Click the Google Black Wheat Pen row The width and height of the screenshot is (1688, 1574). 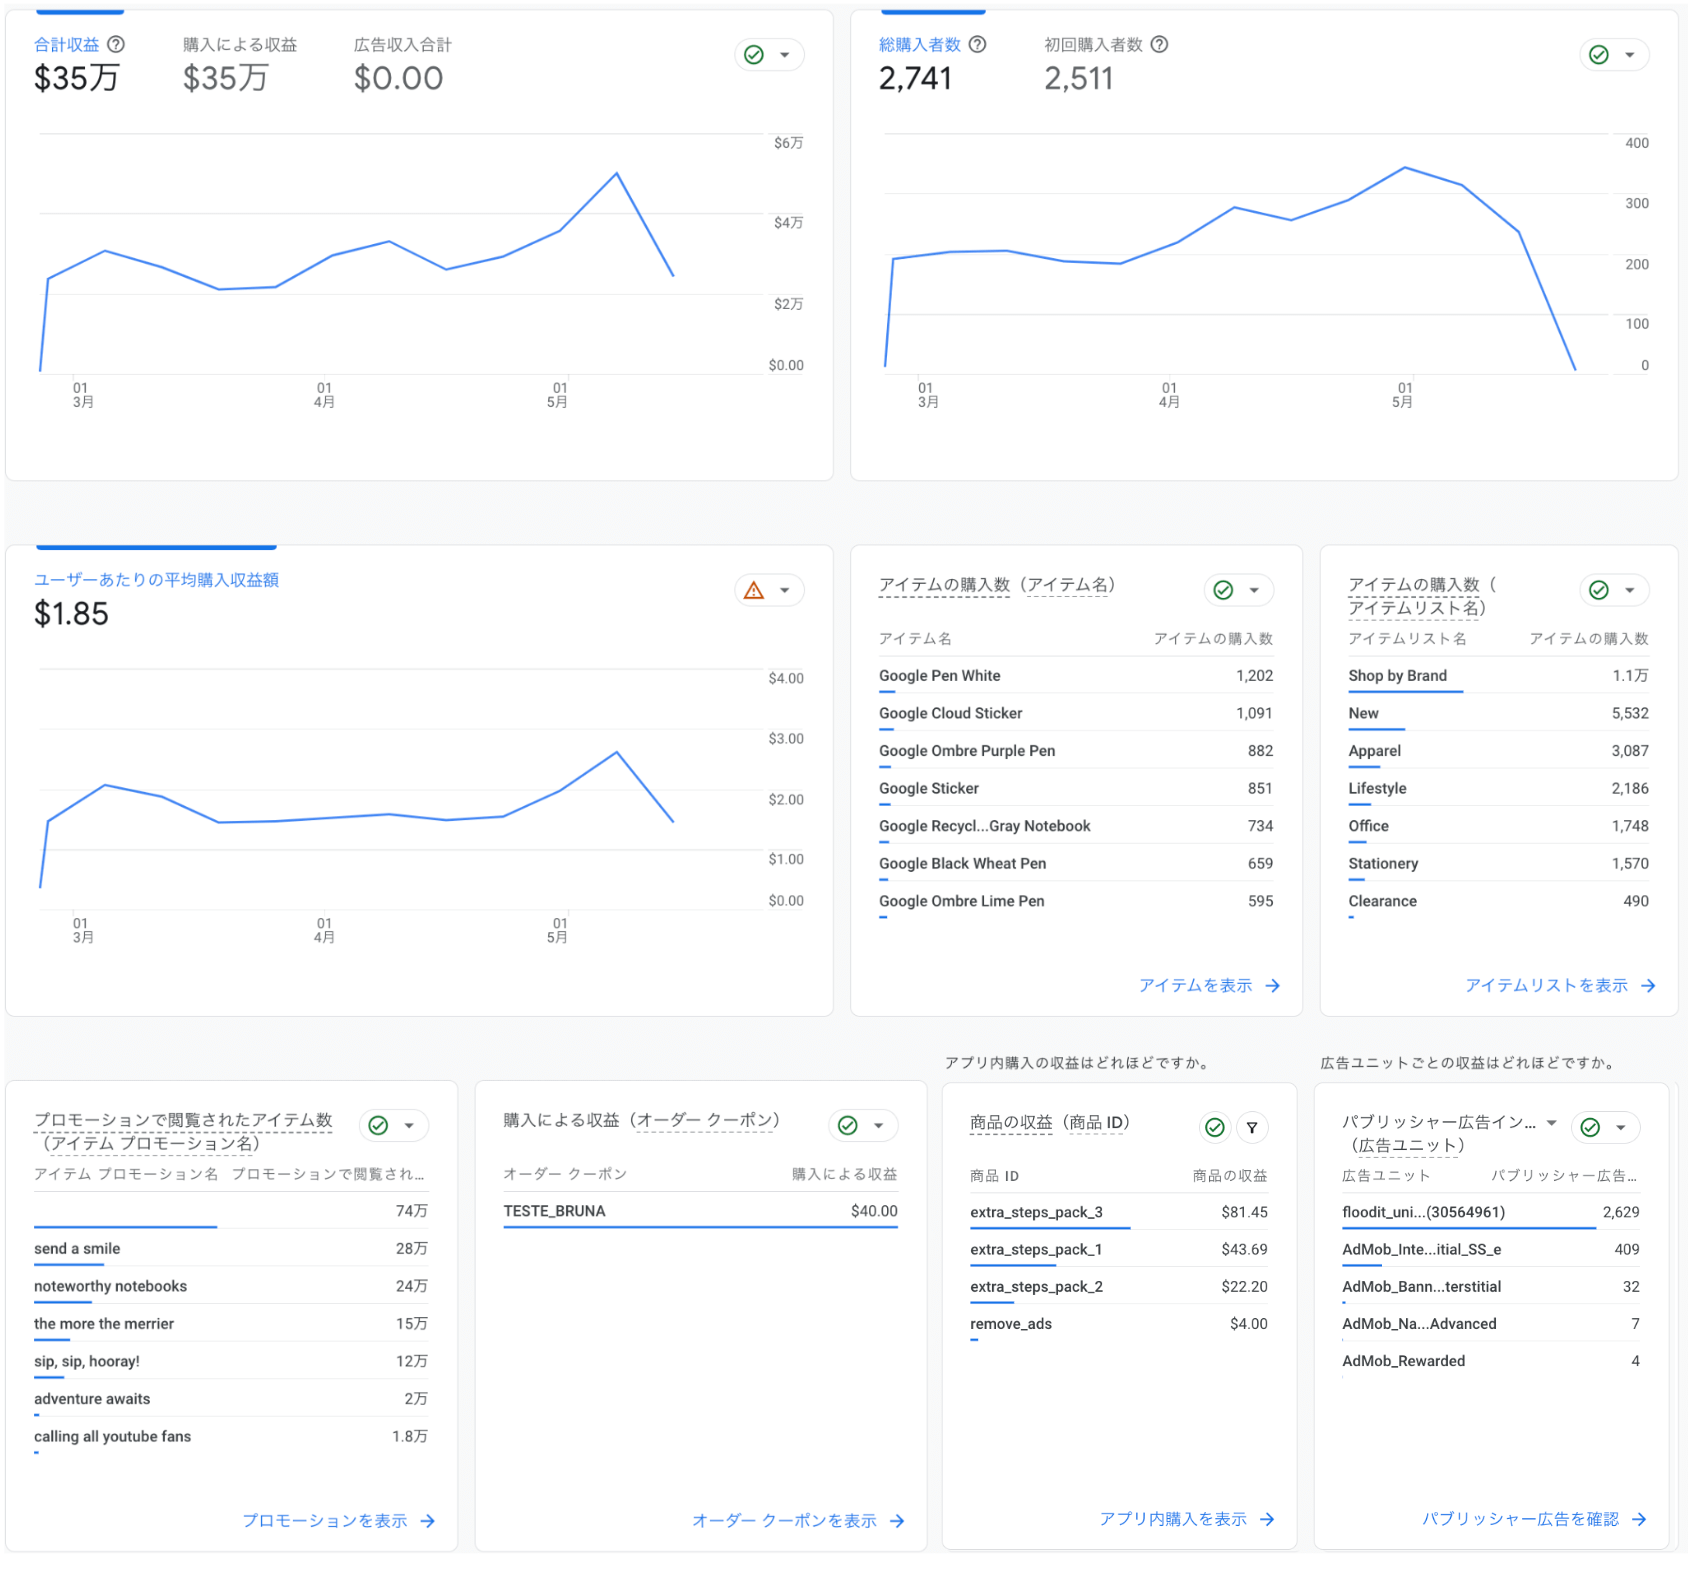1076,863
